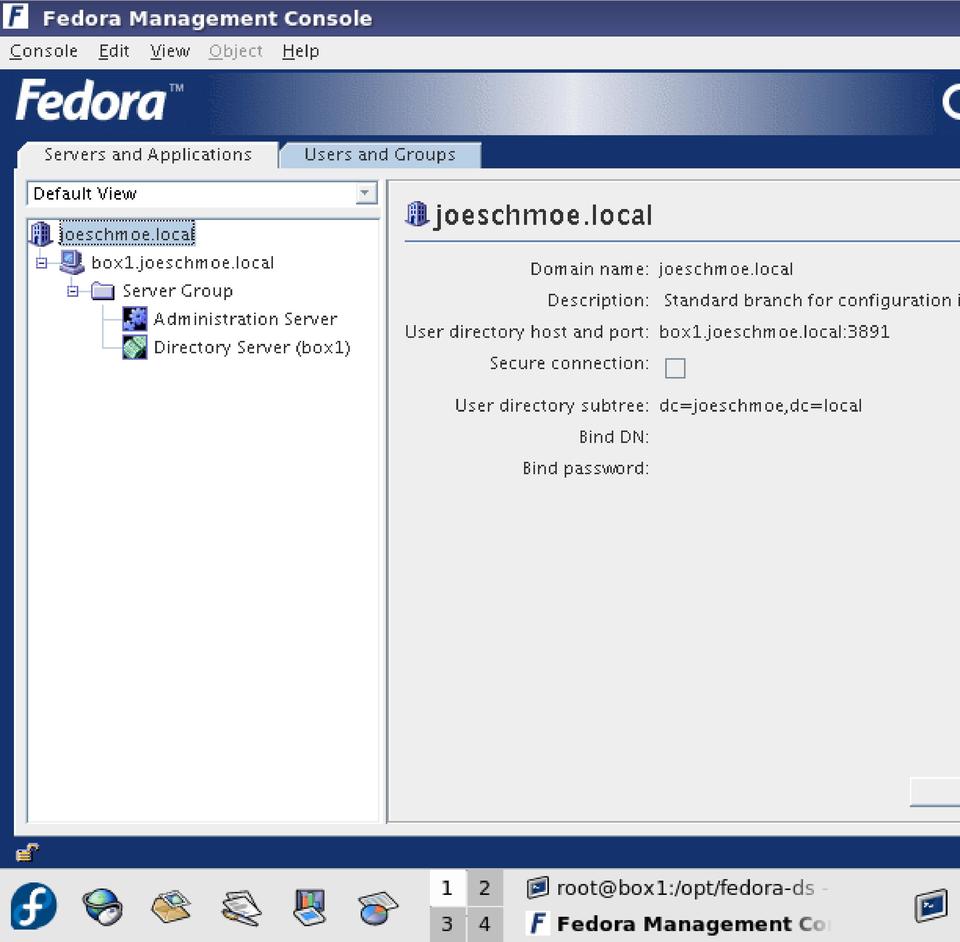
Task: Open the Help menu
Action: click(301, 51)
